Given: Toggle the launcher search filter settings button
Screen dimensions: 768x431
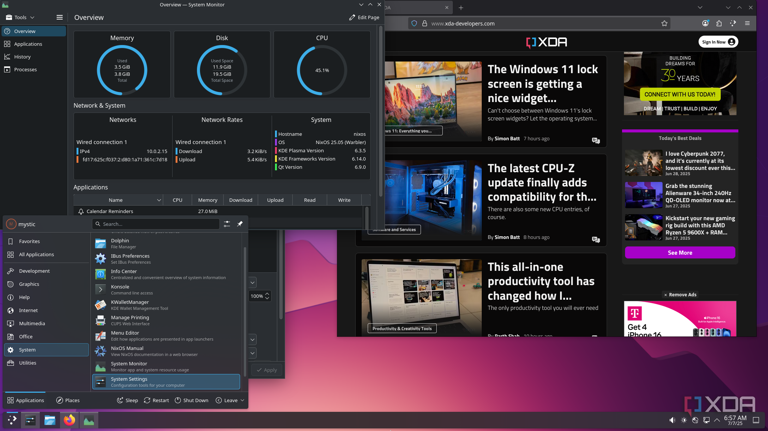Looking at the screenshot, I should 227,224.
